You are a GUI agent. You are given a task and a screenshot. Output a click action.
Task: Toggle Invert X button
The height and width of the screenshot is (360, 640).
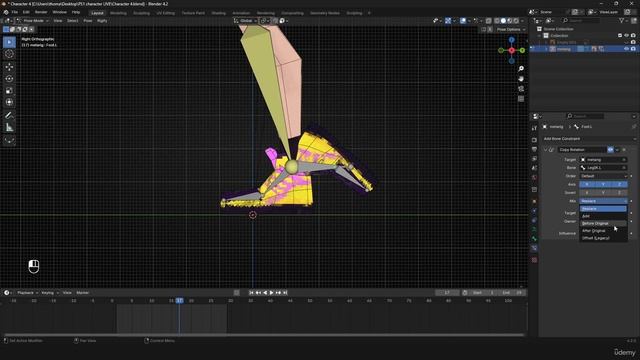tap(587, 193)
